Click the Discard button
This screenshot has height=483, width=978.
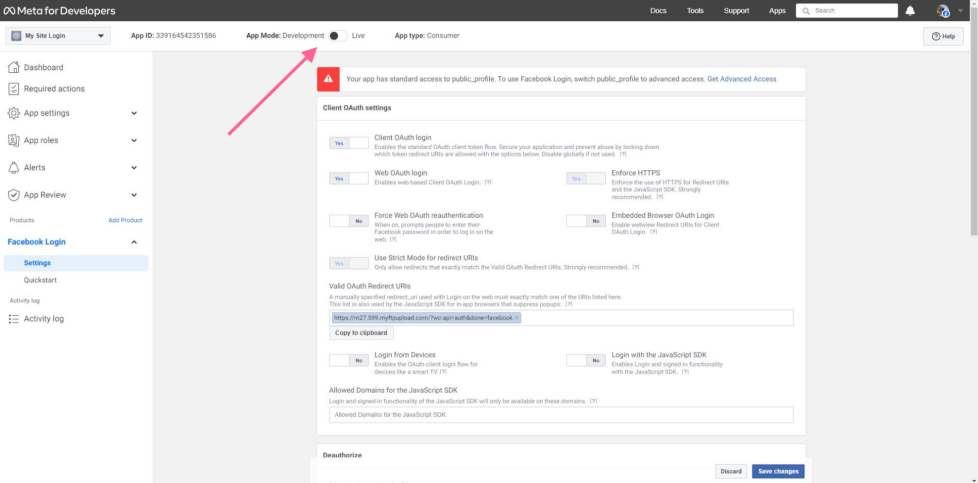tap(731, 471)
